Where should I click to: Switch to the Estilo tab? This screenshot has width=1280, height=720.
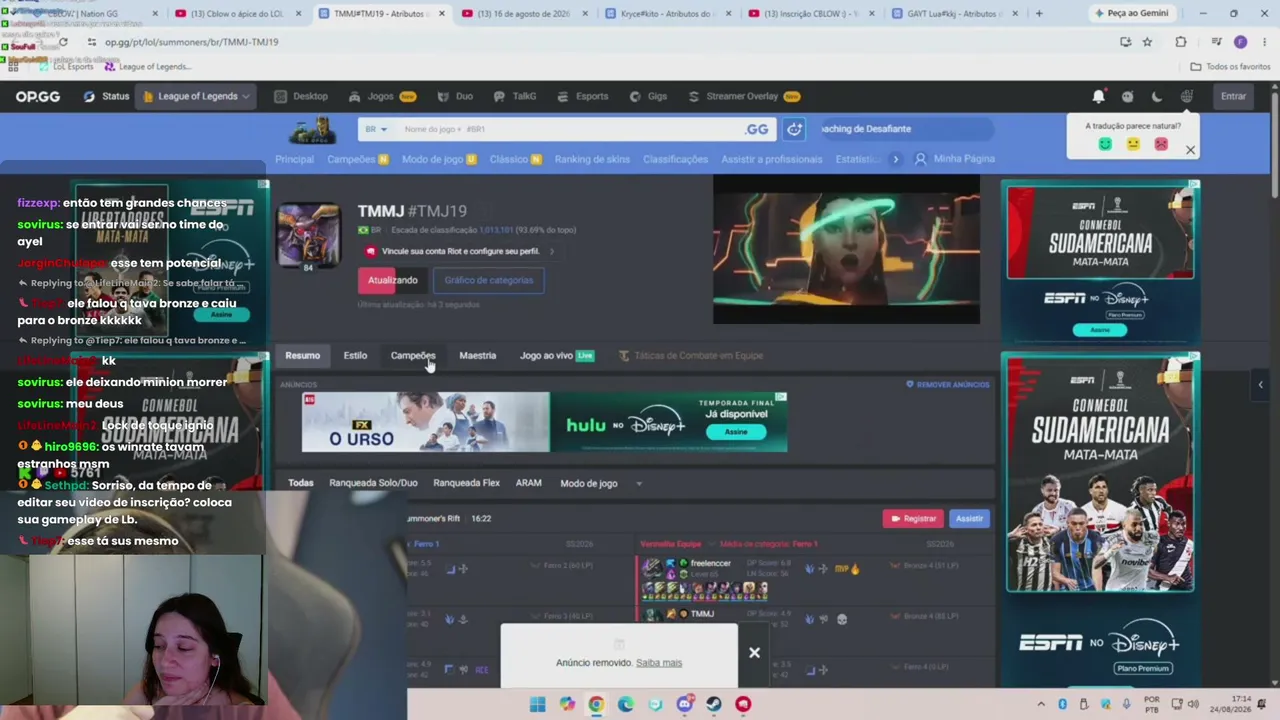click(x=355, y=356)
